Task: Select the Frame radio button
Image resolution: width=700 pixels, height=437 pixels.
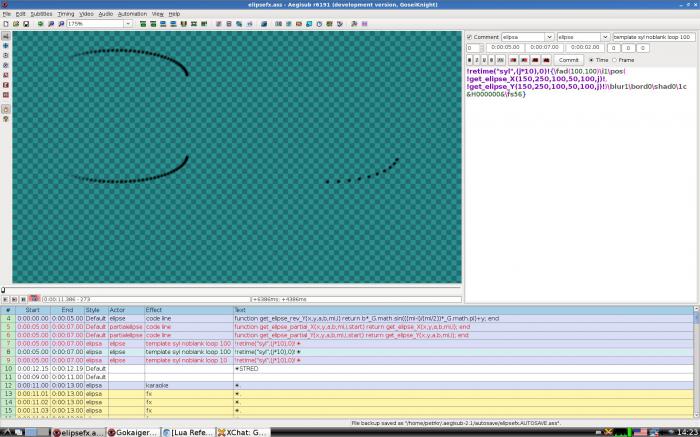Action: (614, 60)
